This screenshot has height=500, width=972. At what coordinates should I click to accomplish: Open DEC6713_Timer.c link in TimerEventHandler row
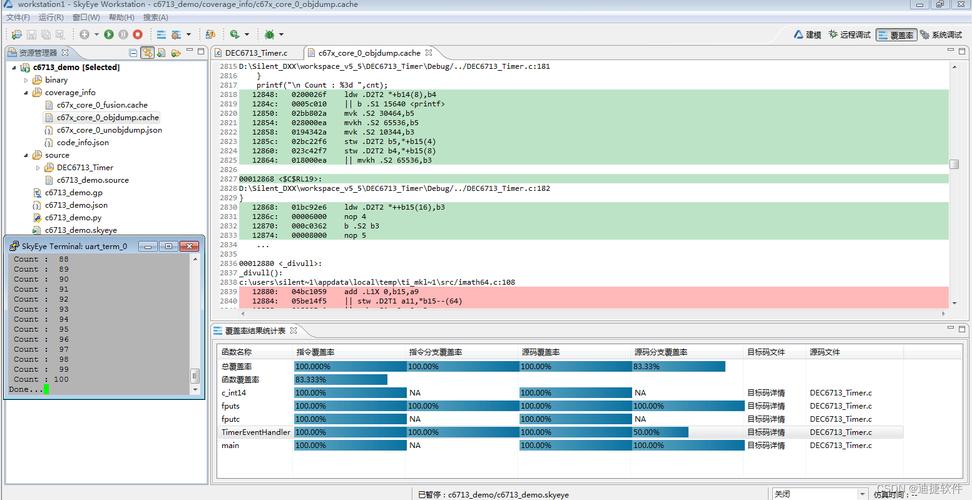840,432
